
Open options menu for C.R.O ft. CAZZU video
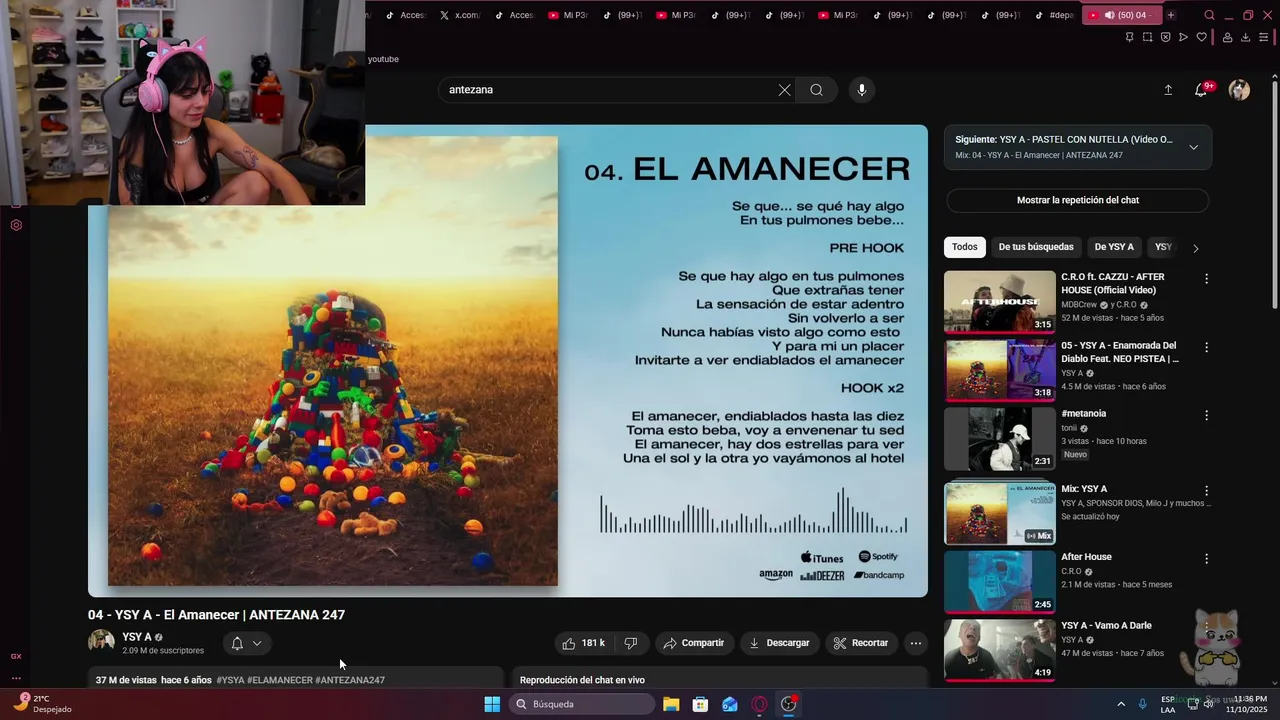coord(1206,279)
